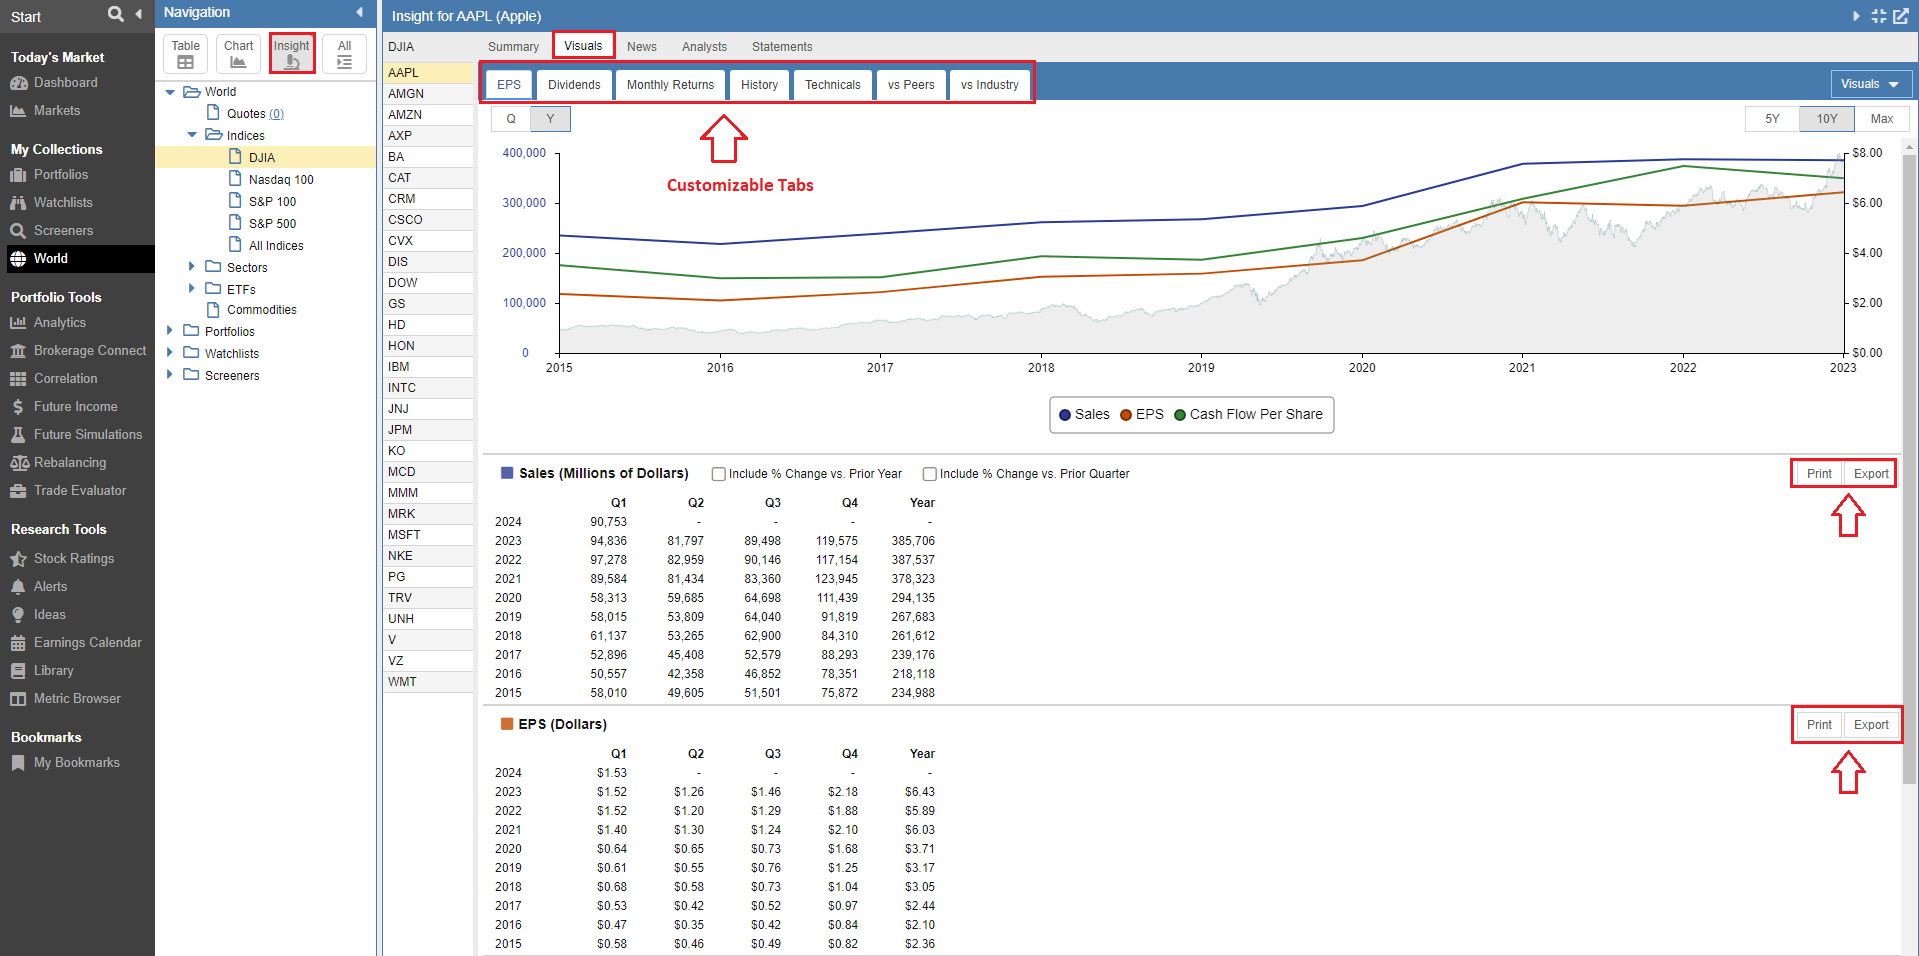Open Watchlists in the left sidebar

pos(63,203)
